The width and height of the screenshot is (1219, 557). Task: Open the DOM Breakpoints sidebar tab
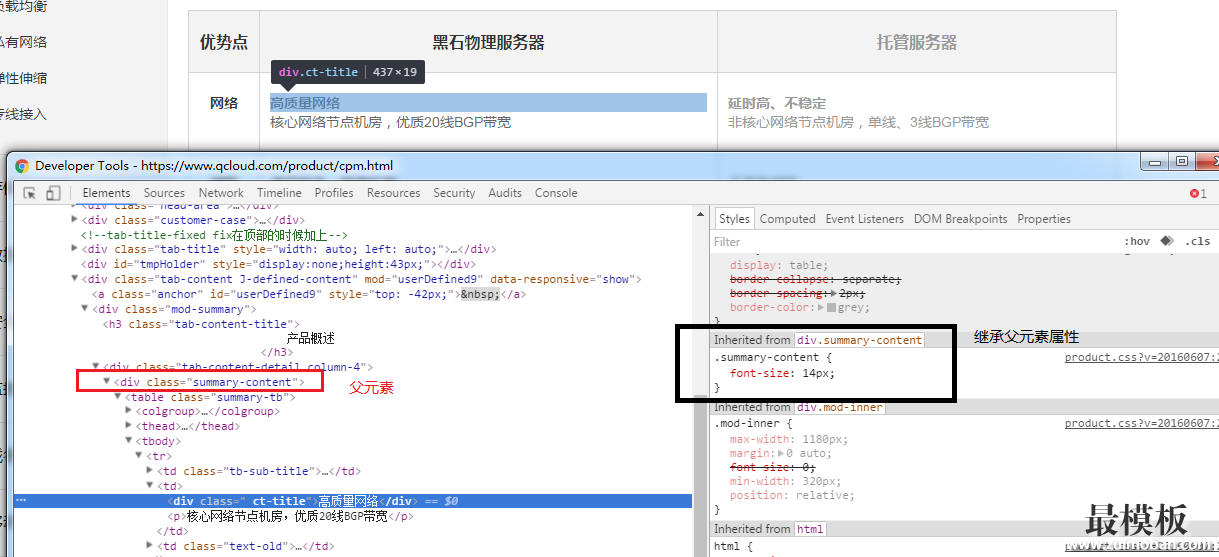(x=960, y=218)
